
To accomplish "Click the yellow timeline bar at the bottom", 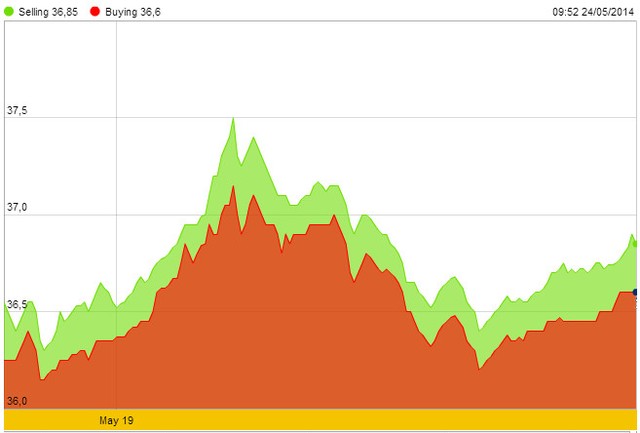I will point(320,421).
